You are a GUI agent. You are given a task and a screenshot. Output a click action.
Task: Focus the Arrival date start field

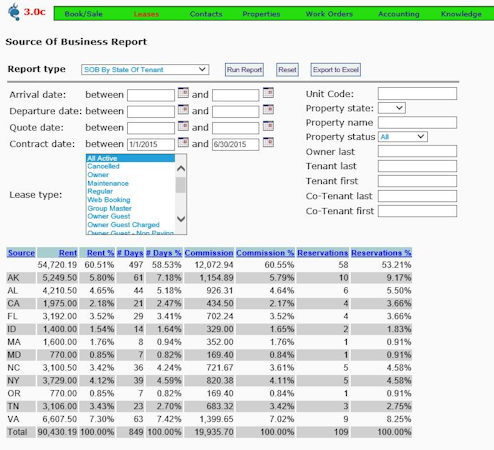(x=151, y=95)
